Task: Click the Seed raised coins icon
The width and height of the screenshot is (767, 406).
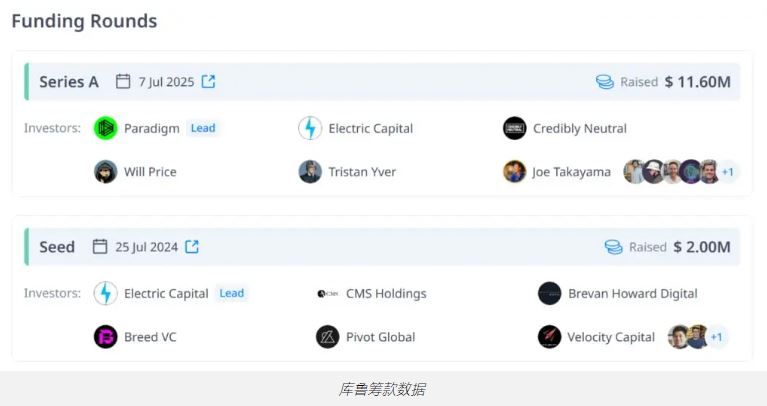Action: [613, 247]
